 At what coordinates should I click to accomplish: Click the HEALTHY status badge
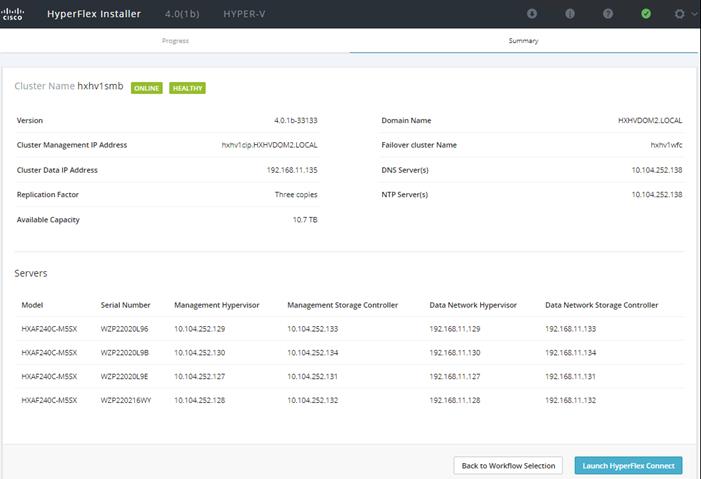click(x=187, y=88)
